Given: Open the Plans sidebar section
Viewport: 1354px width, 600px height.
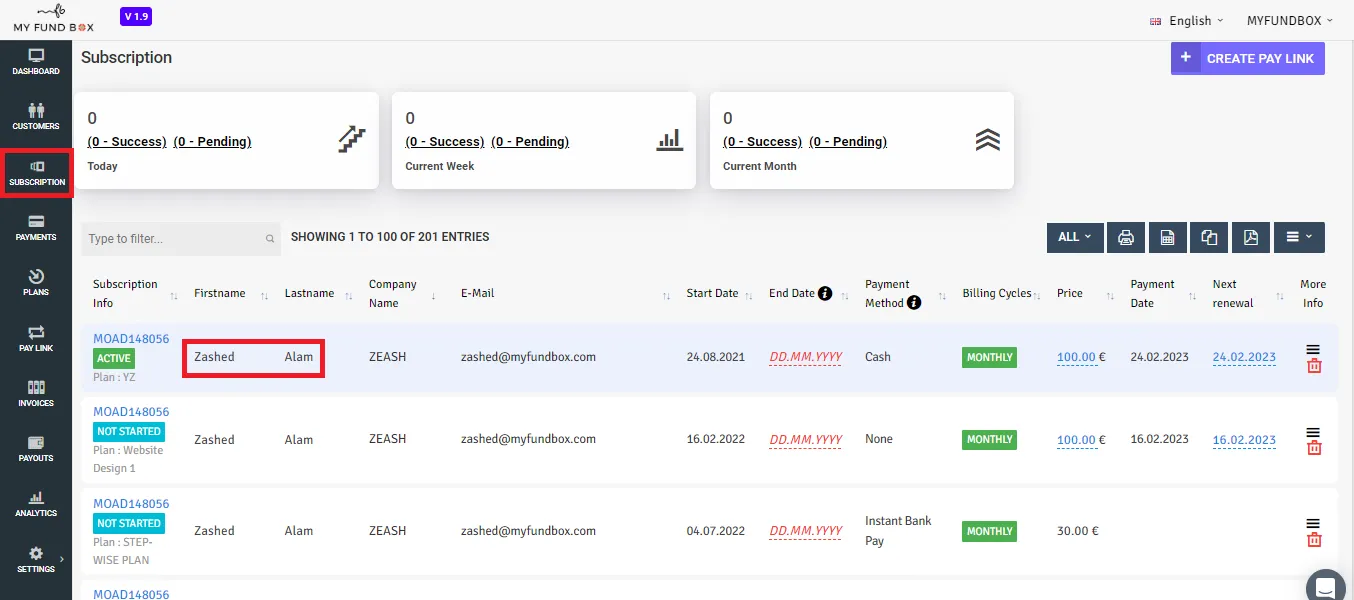Looking at the screenshot, I should coord(36,283).
